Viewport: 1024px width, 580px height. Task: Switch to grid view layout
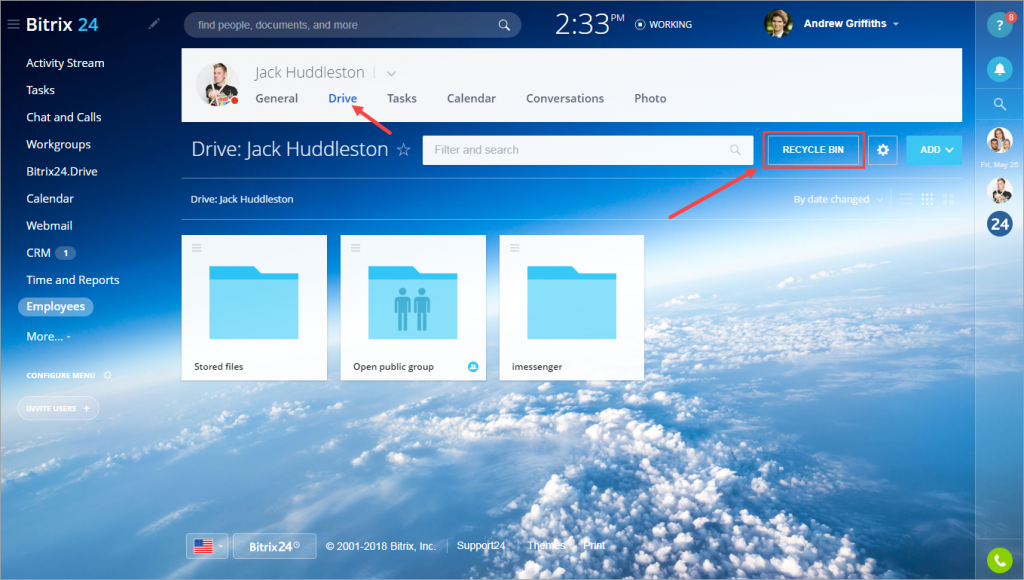coord(927,199)
